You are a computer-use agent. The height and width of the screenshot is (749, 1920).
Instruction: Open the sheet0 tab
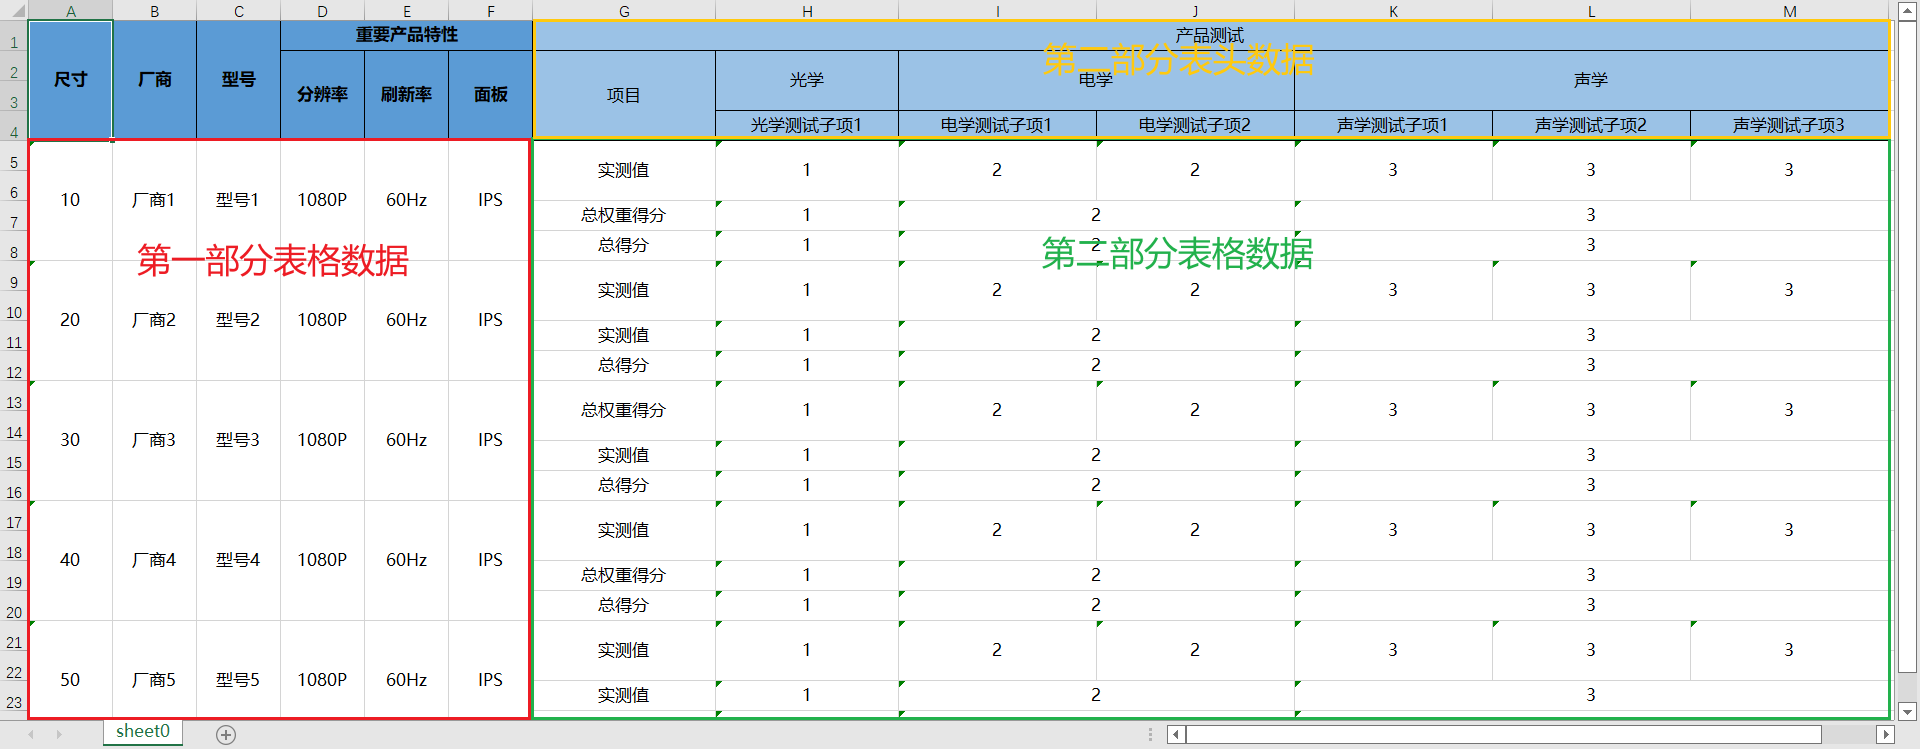[x=143, y=731]
